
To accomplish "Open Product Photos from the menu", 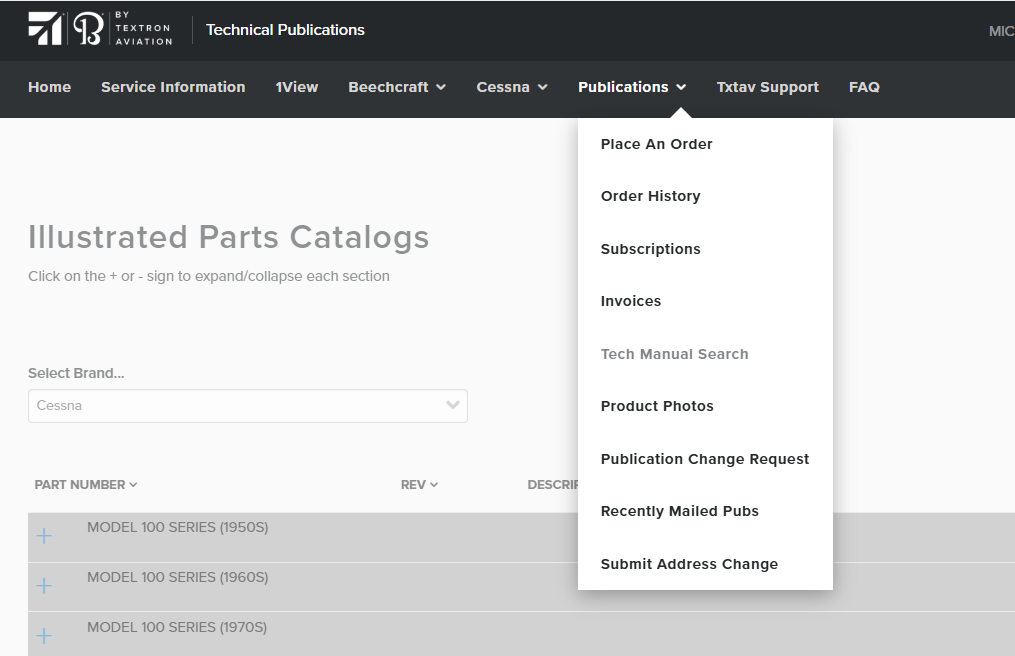I will click(657, 406).
